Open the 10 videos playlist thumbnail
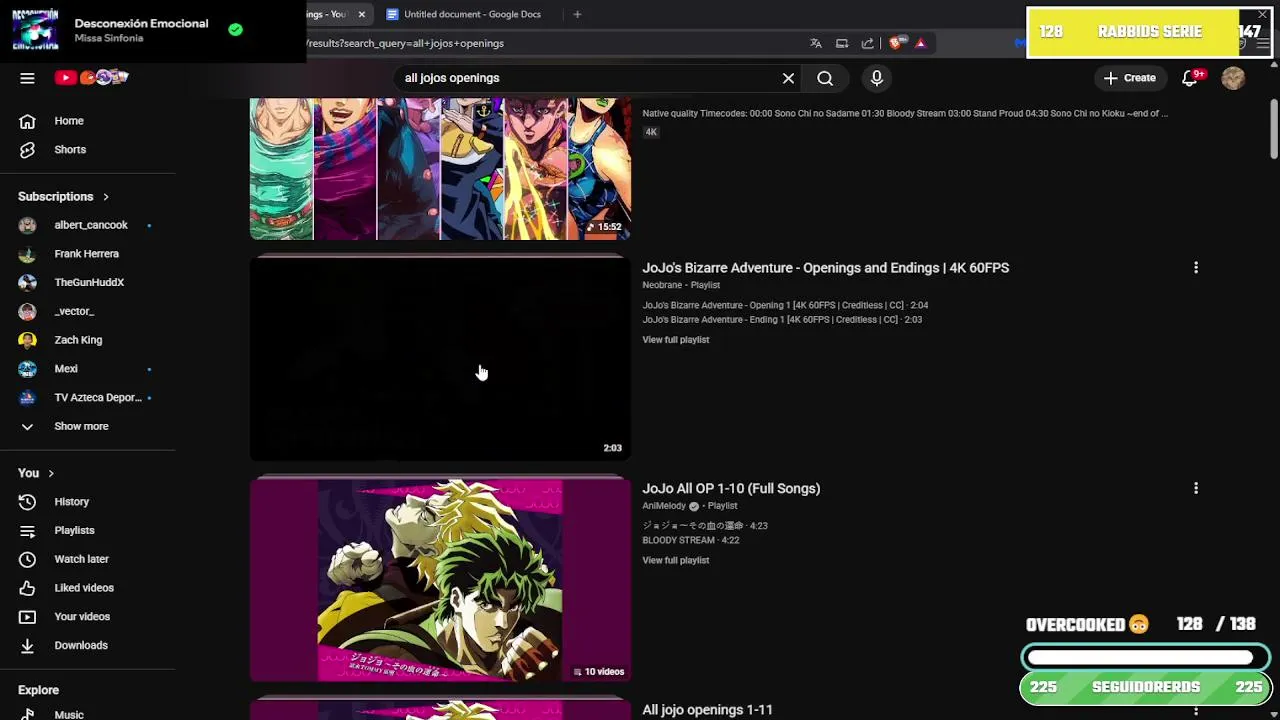This screenshot has width=1280, height=720. [440, 580]
